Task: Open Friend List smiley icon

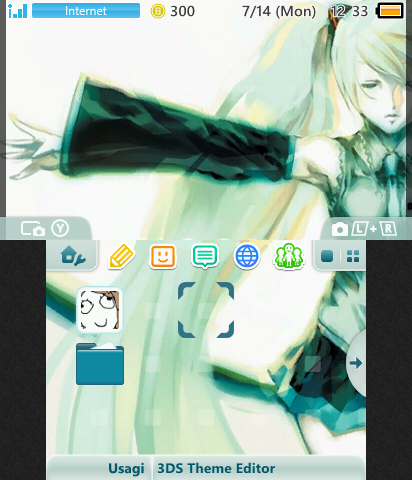Action: pyautogui.click(x=163, y=256)
